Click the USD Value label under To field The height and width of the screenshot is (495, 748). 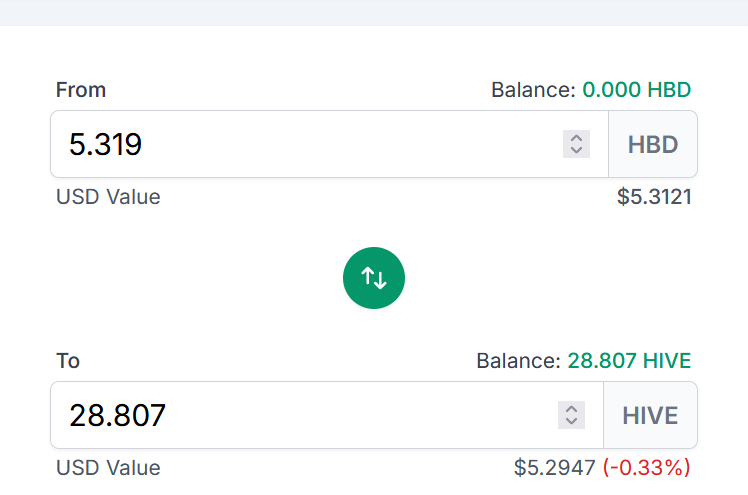[108, 467]
